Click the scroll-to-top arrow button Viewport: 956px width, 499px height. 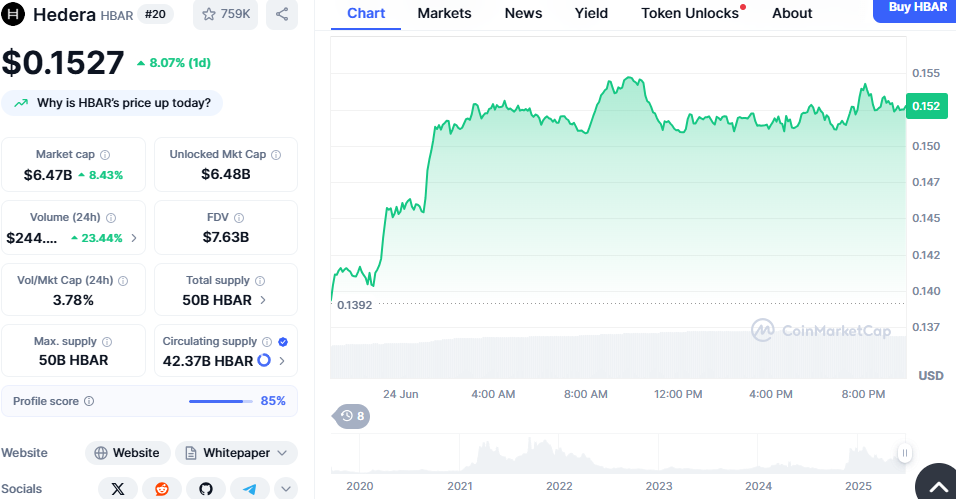[x=938, y=486]
